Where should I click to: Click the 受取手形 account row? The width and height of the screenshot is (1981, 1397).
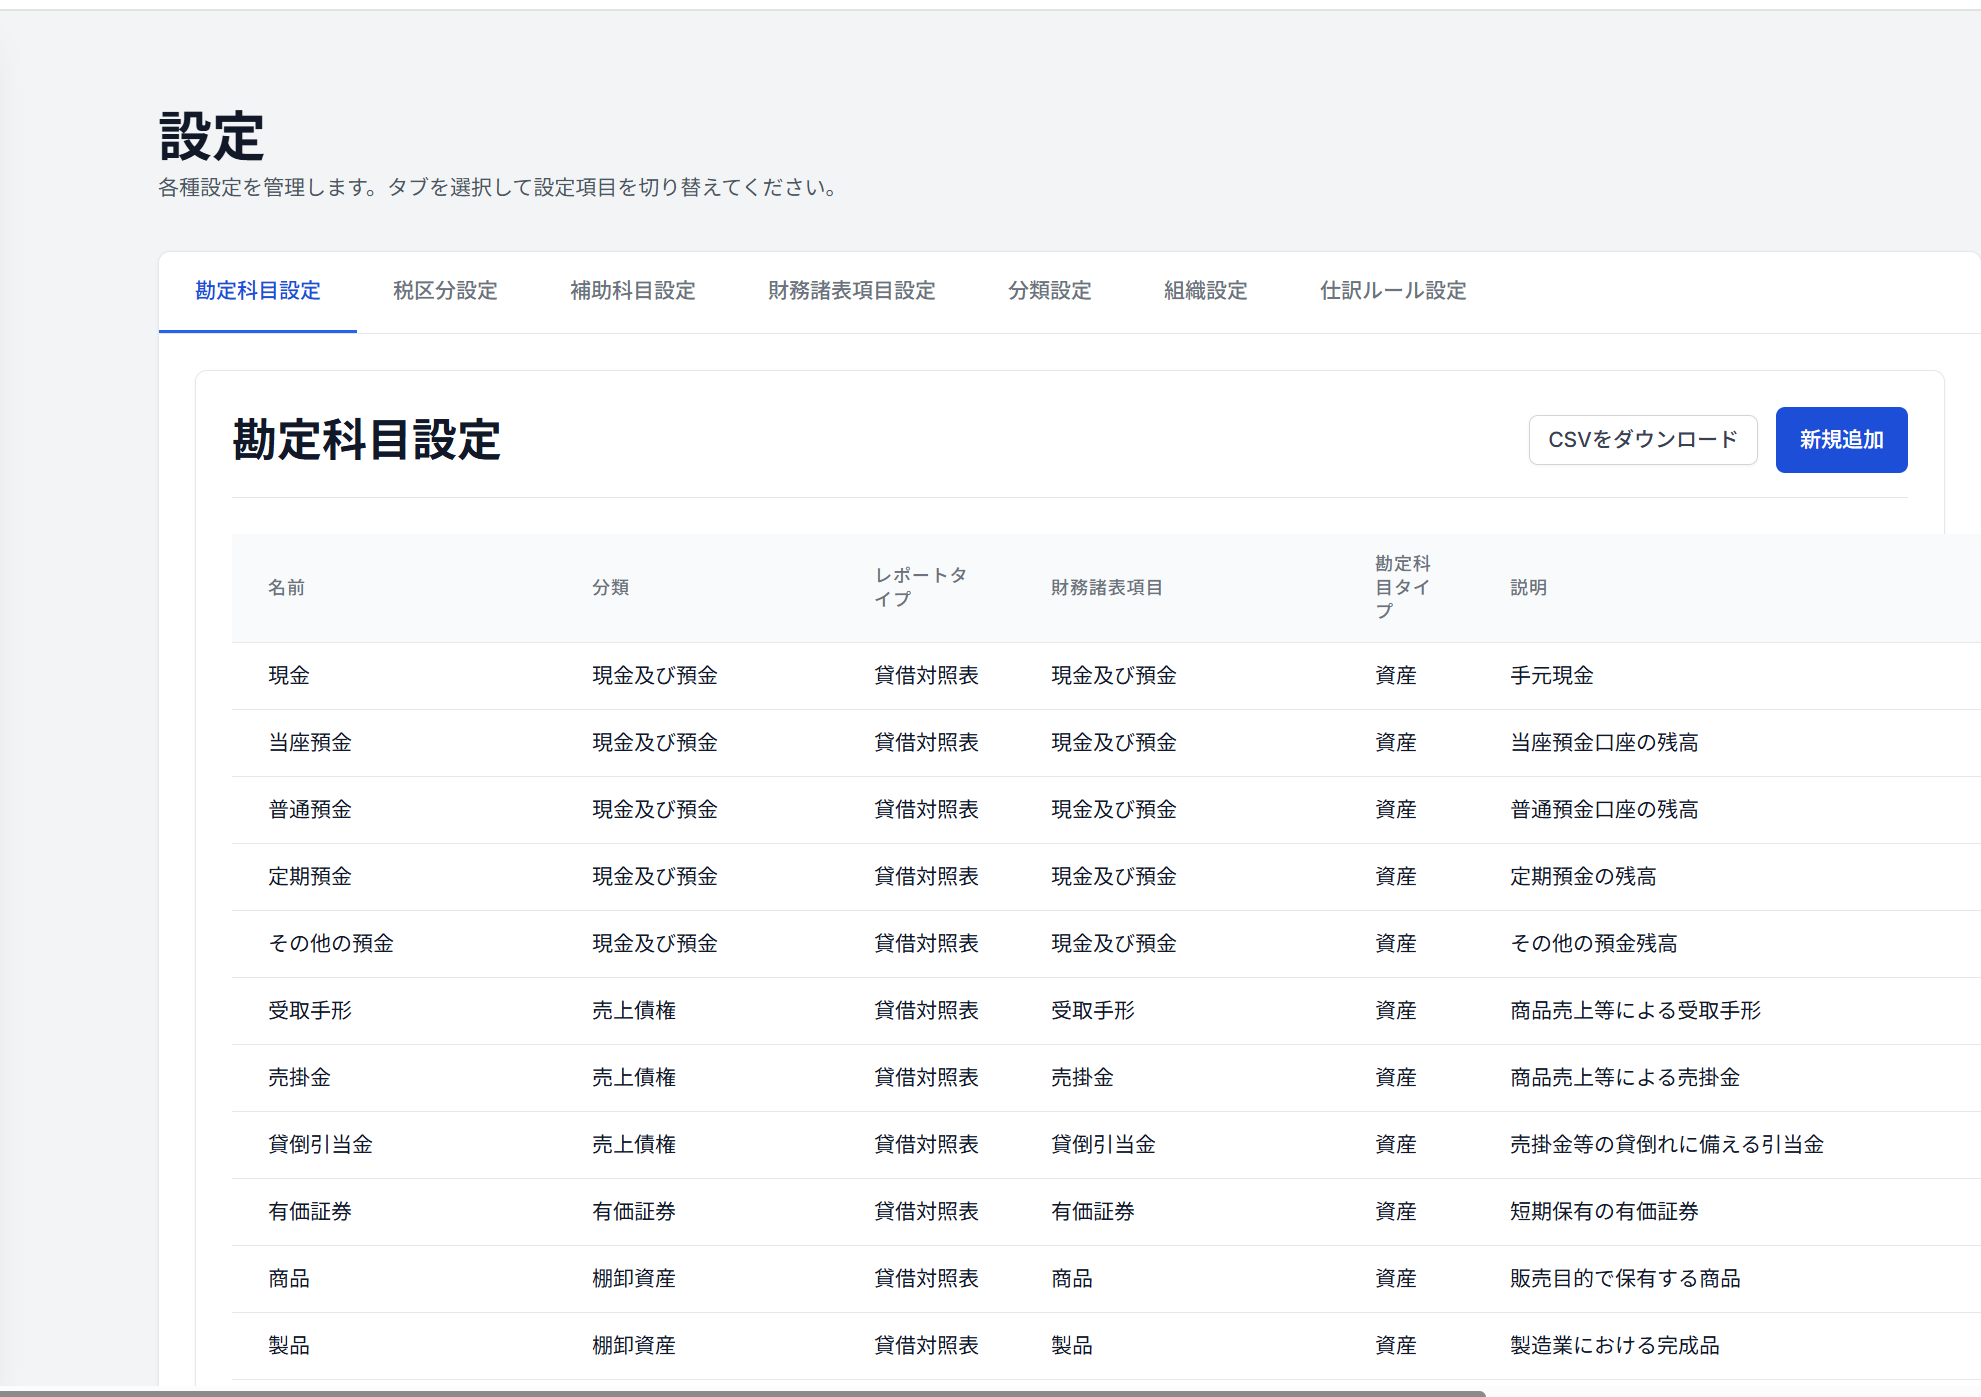click(x=310, y=1011)
